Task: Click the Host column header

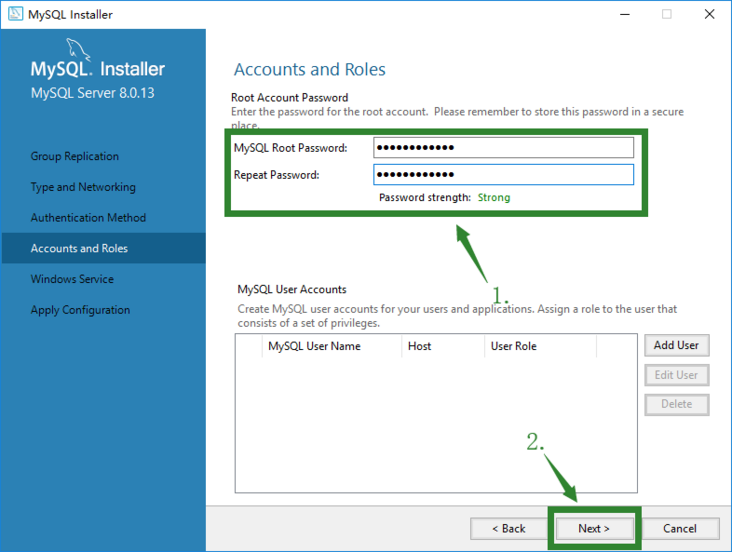Action: click(443, 346)
